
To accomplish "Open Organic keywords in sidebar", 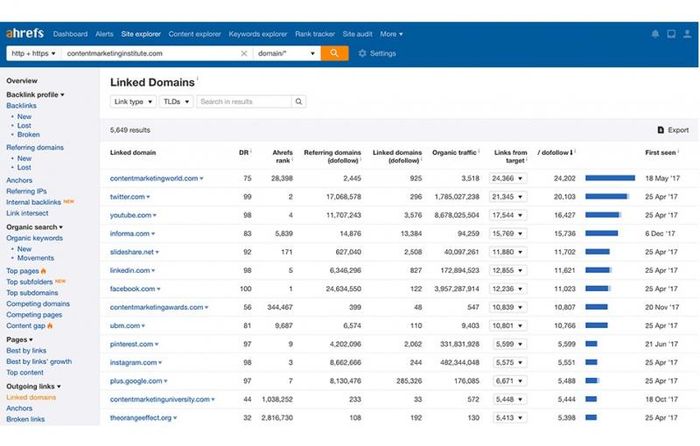I will pyautogui.click(x=34, y=238).
